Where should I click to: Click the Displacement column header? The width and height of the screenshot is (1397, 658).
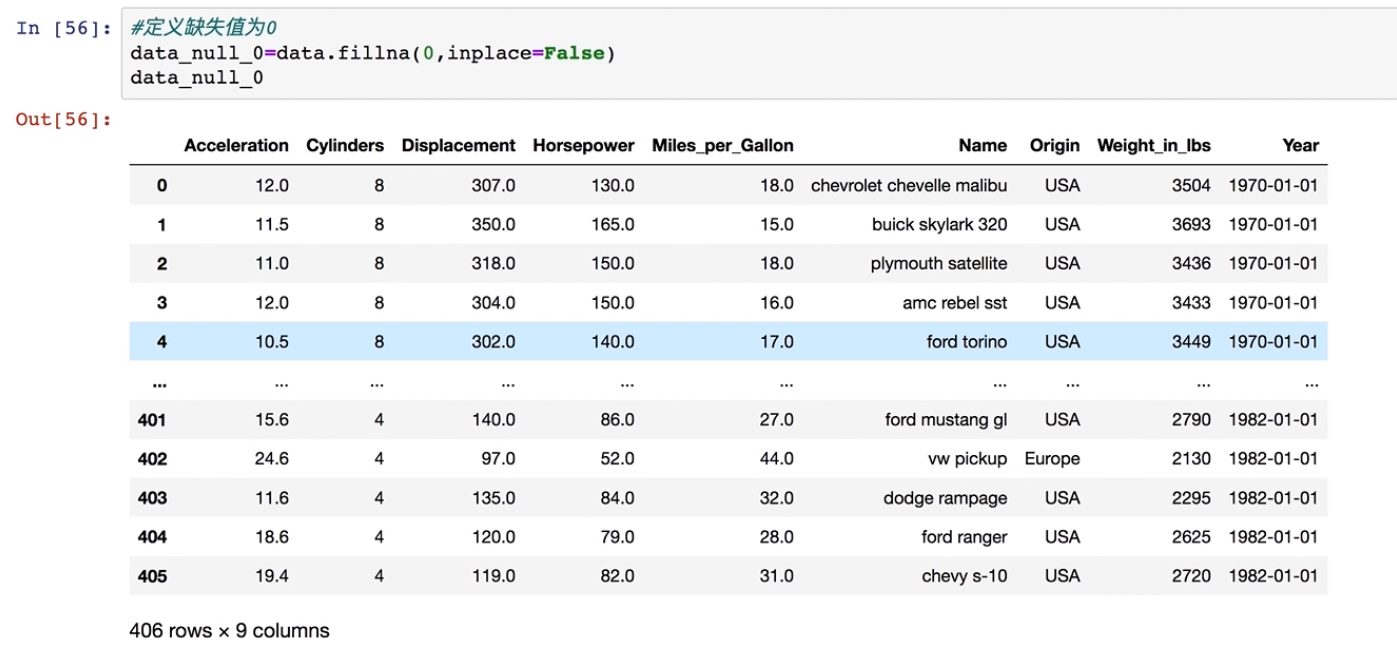pos(458,145)
